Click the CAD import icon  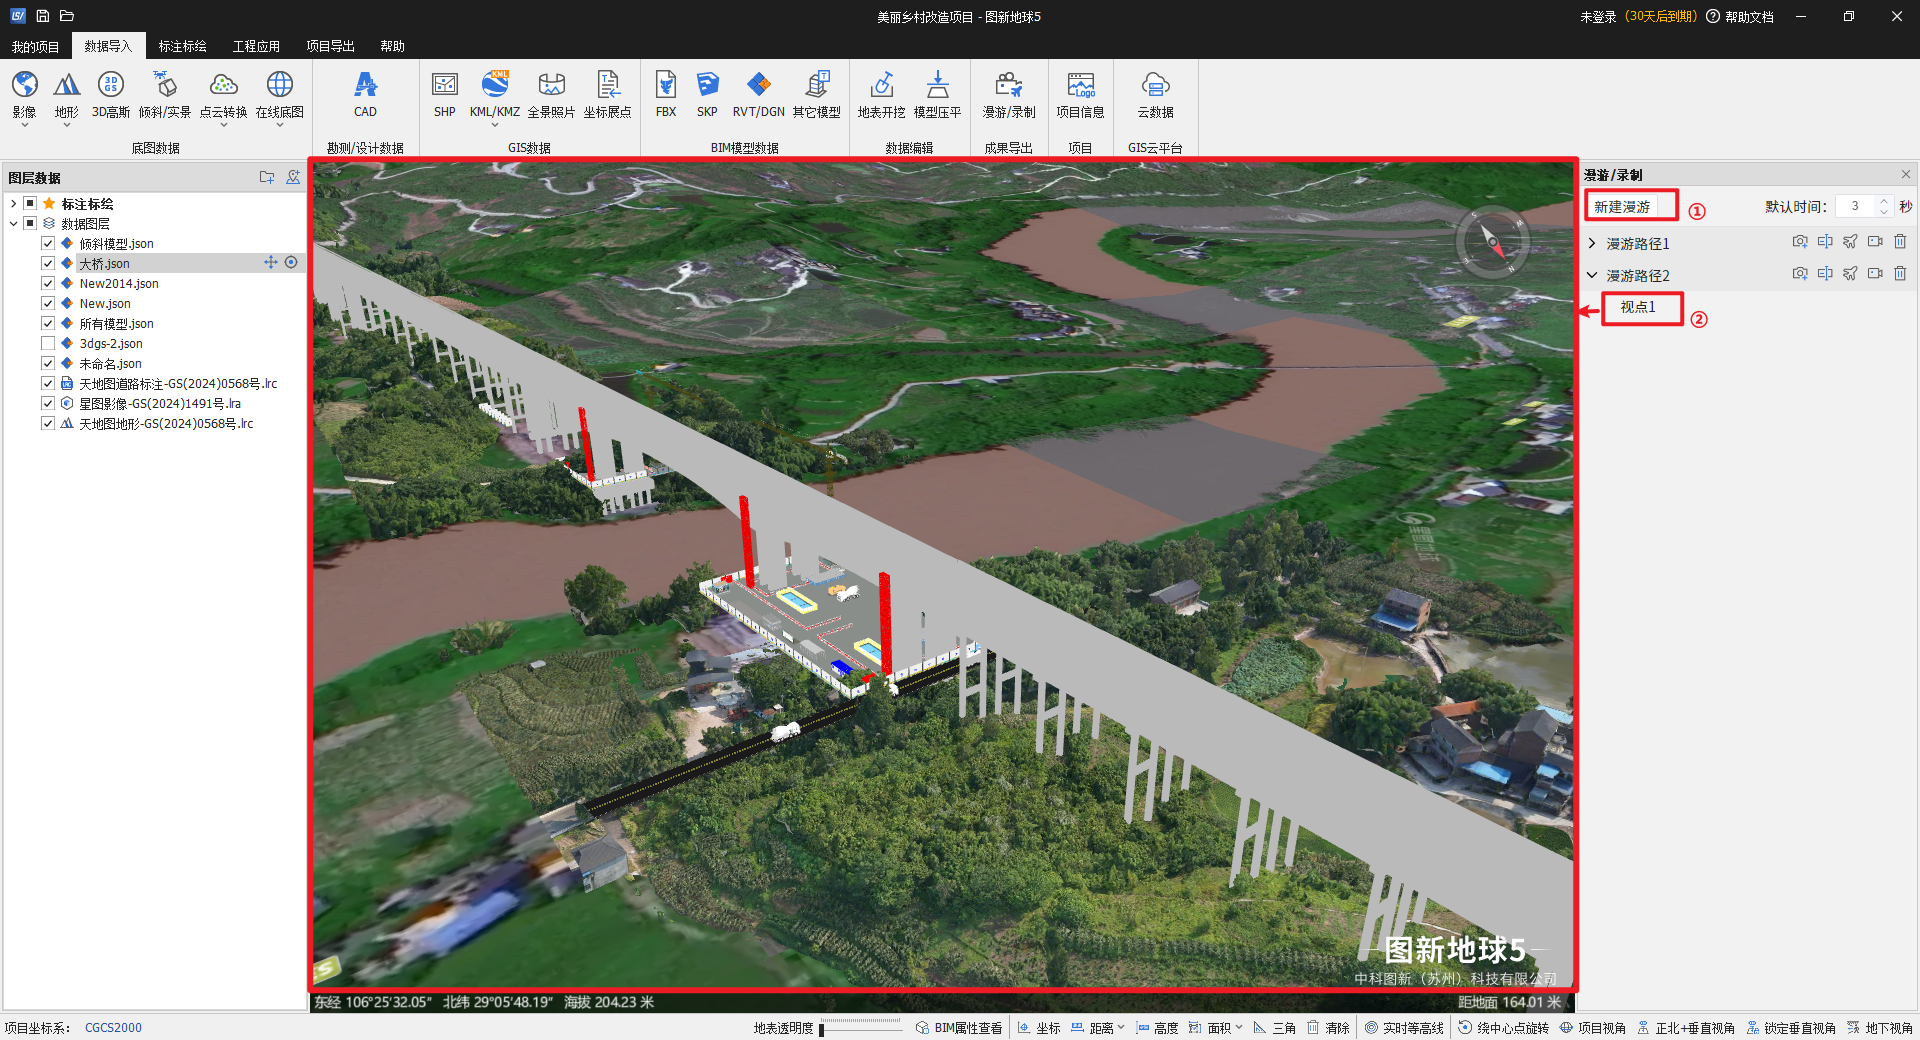[x=365, y=87]
